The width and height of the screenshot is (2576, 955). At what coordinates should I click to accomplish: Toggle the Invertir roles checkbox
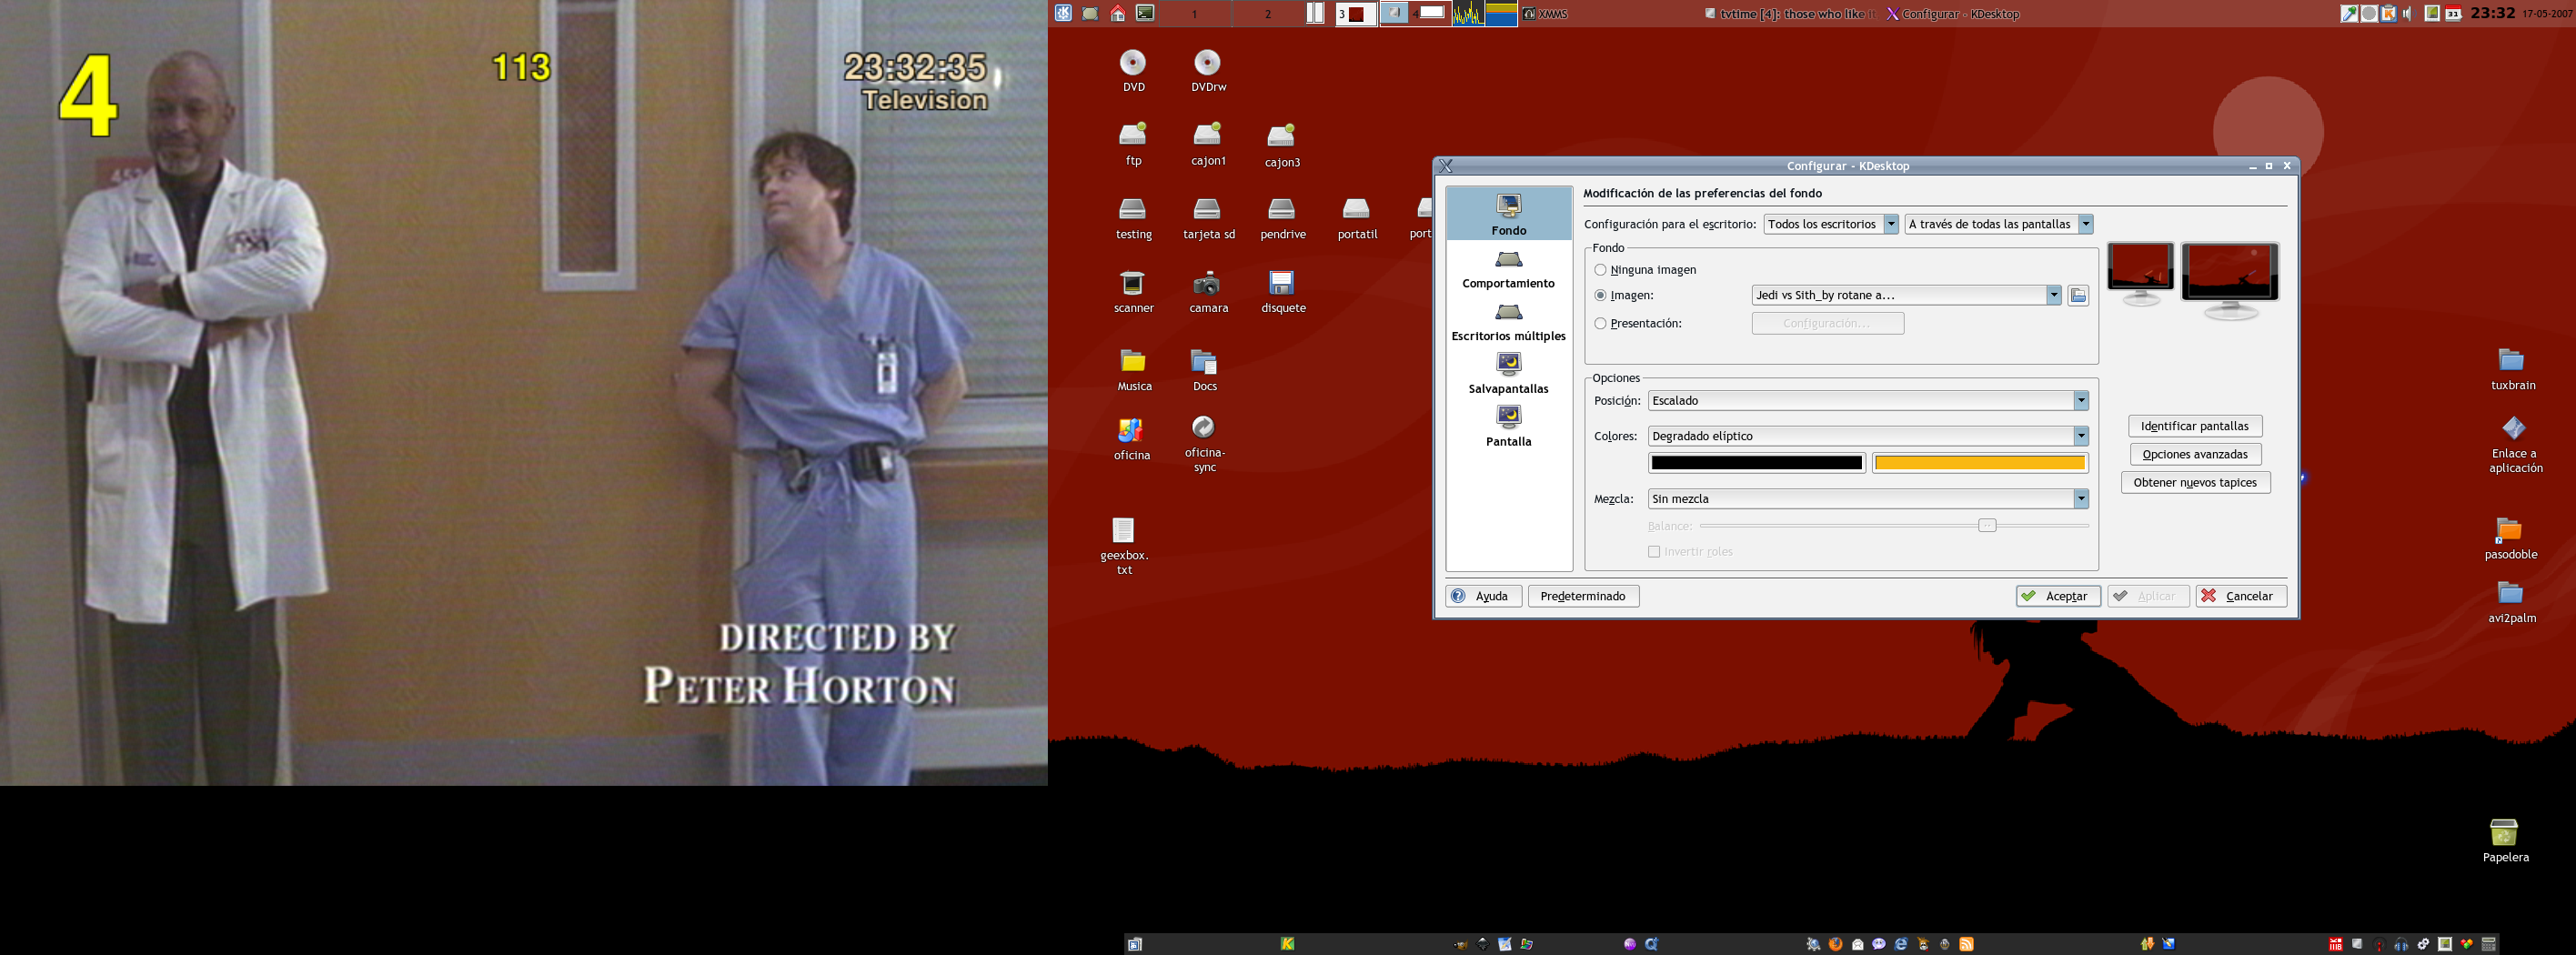[1653, 552]
